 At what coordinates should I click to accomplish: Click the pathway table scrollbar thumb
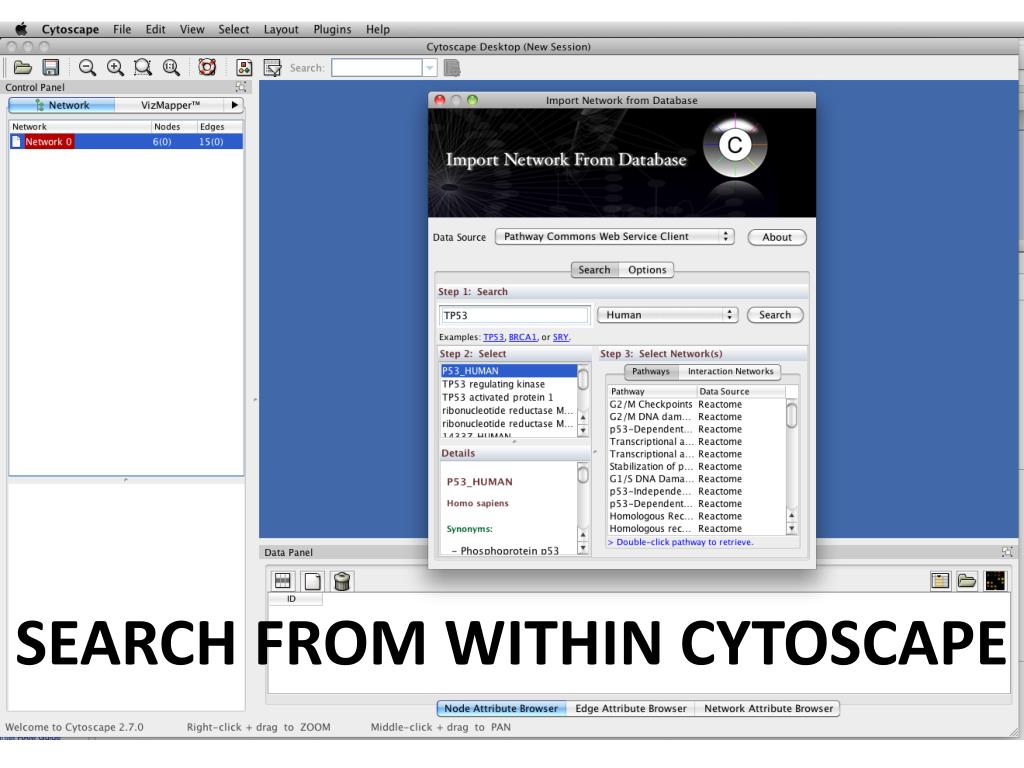(792, 415)
